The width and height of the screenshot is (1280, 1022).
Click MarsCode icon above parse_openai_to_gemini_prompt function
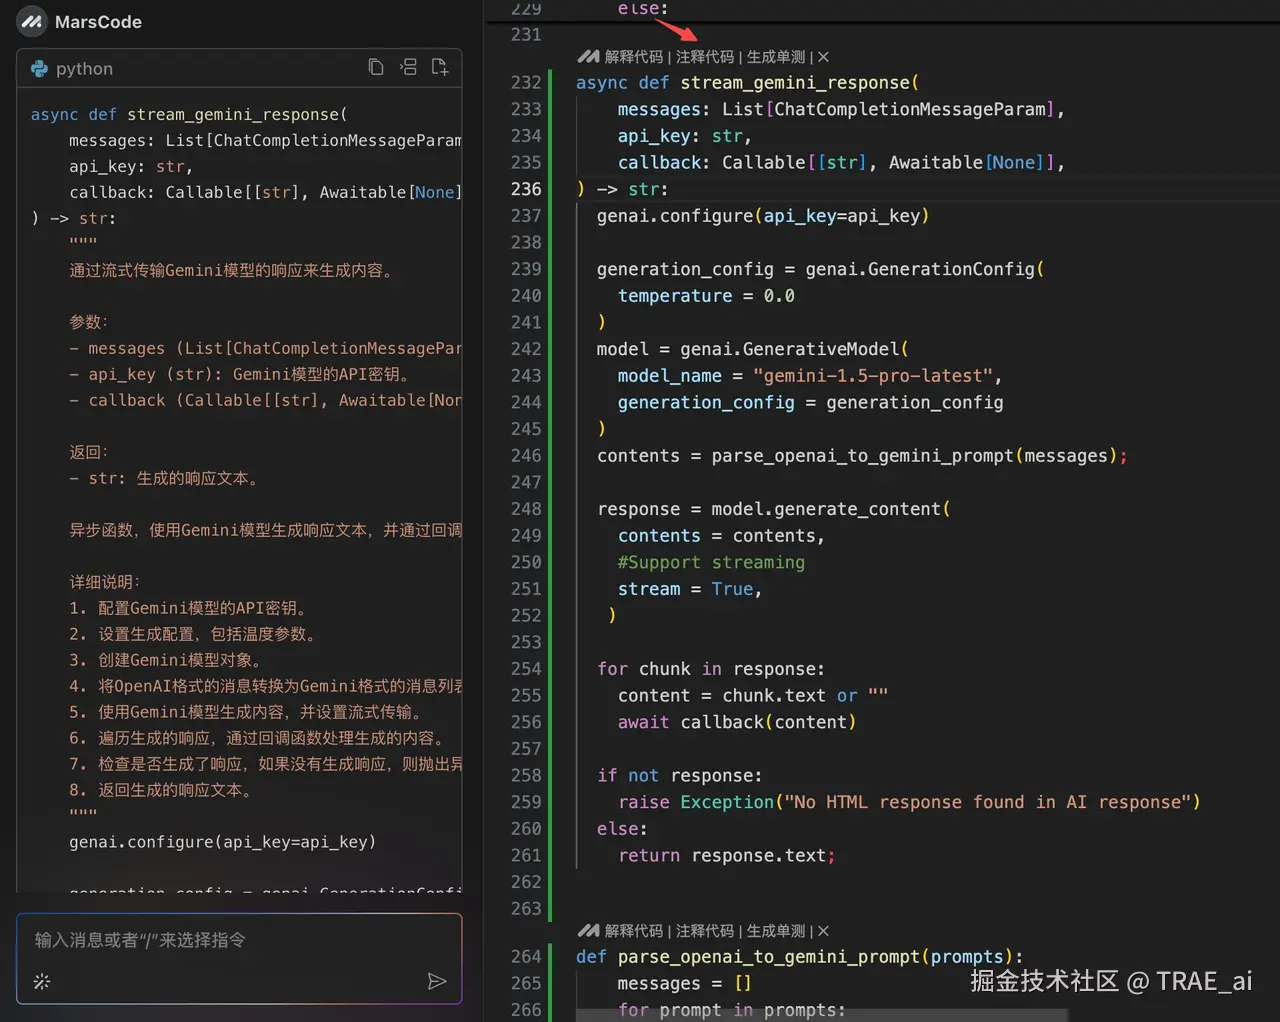[x=589, y=931]
